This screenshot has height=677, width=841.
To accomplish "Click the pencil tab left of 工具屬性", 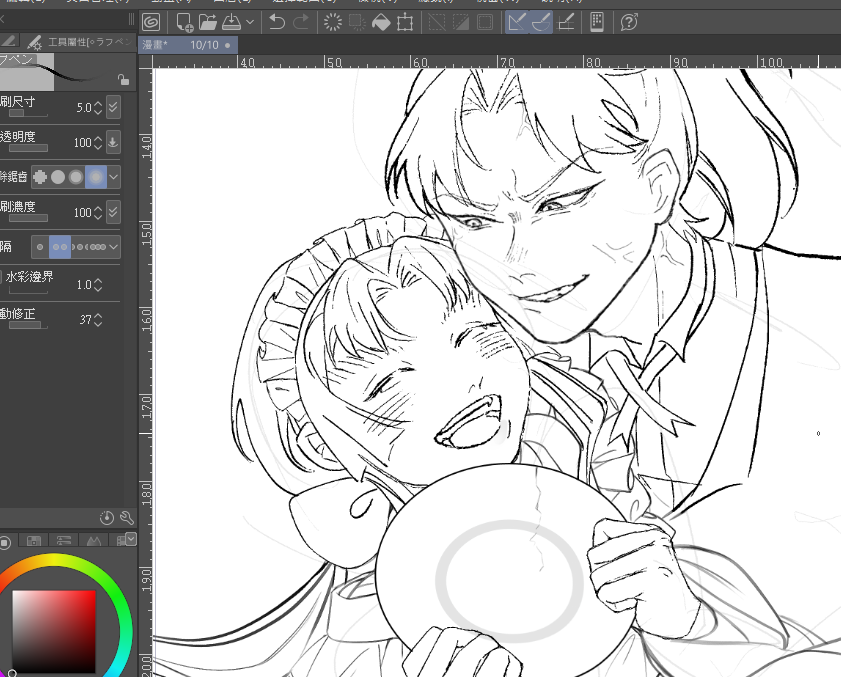I will [x=9, y=41].
